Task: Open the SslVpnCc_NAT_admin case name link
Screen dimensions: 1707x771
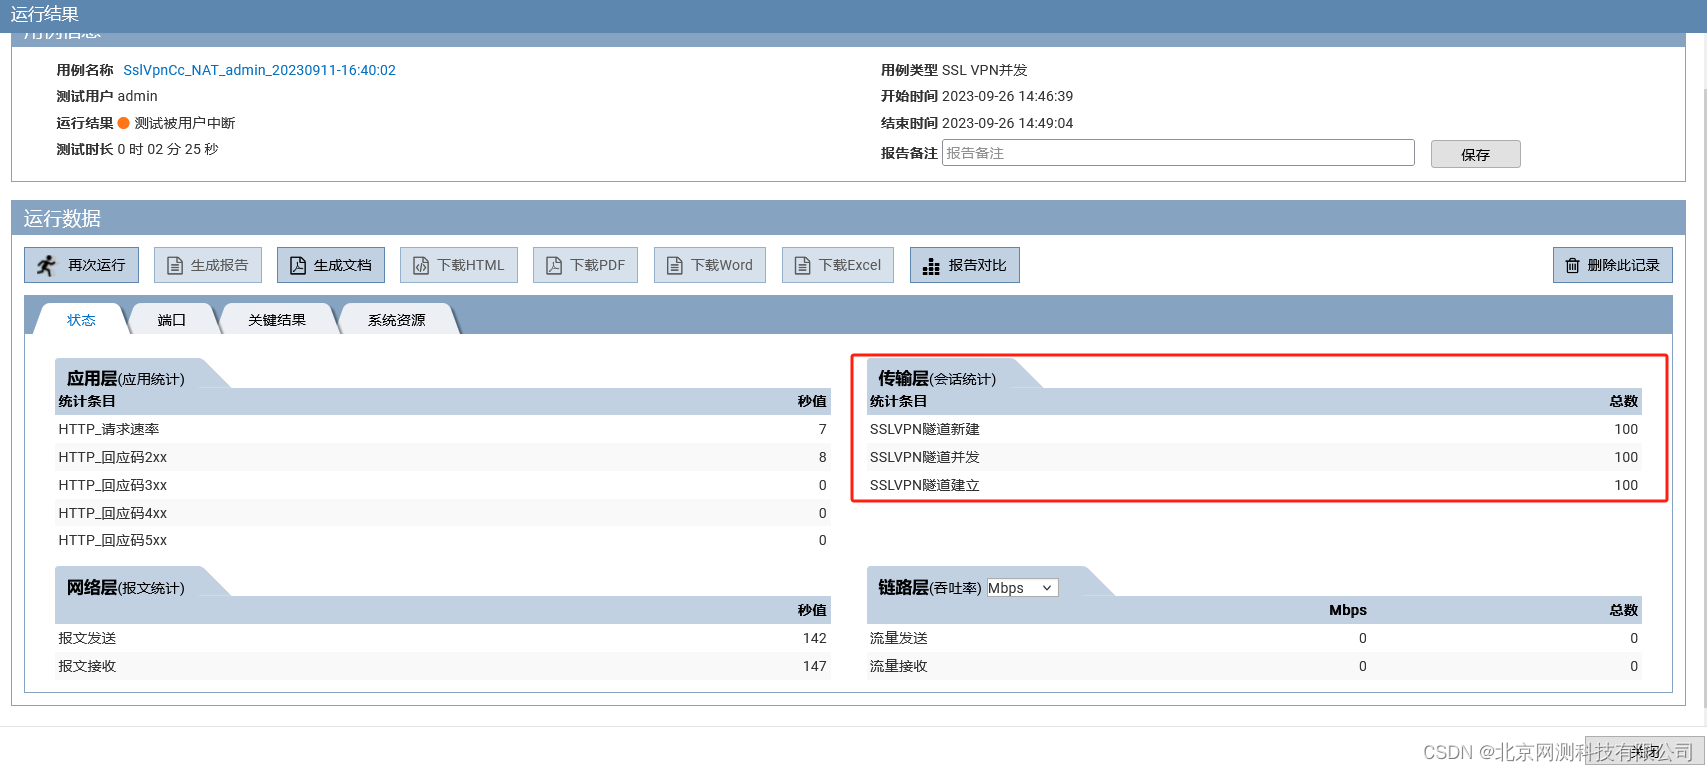Action: [259, 70]
